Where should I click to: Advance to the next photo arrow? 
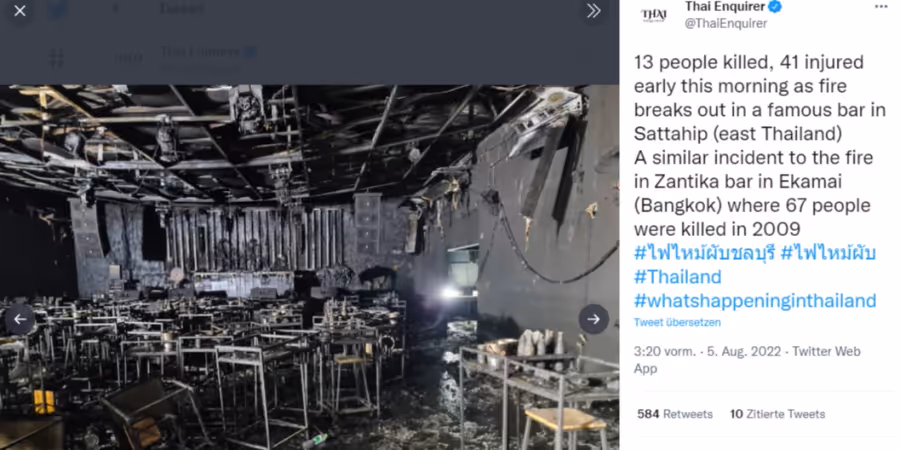pyautogui.click(x=593, y=319)
